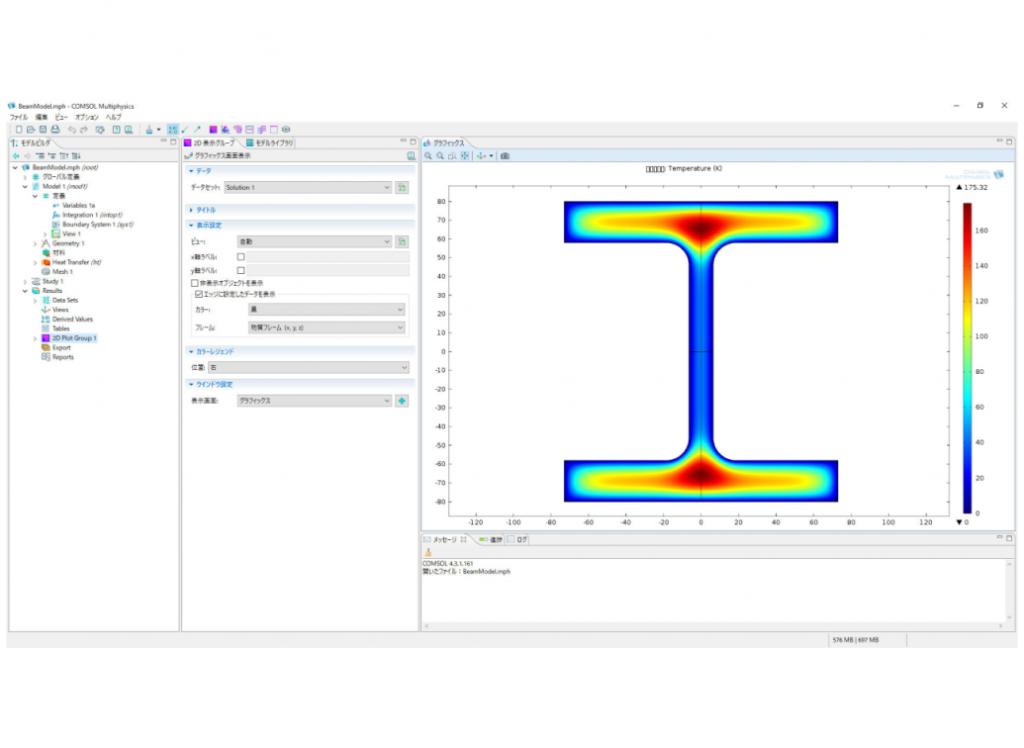Click the temperature color legend bar
Image resolution: width=1024 pixels, height=748 pixels.
coord(967,357)
